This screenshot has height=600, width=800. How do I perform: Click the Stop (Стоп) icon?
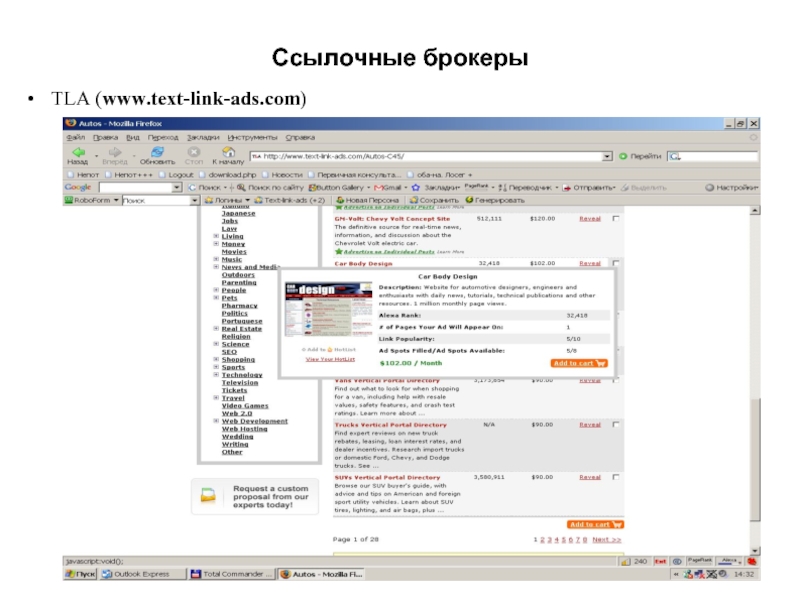pyautogui.click(x=193, y=152)
